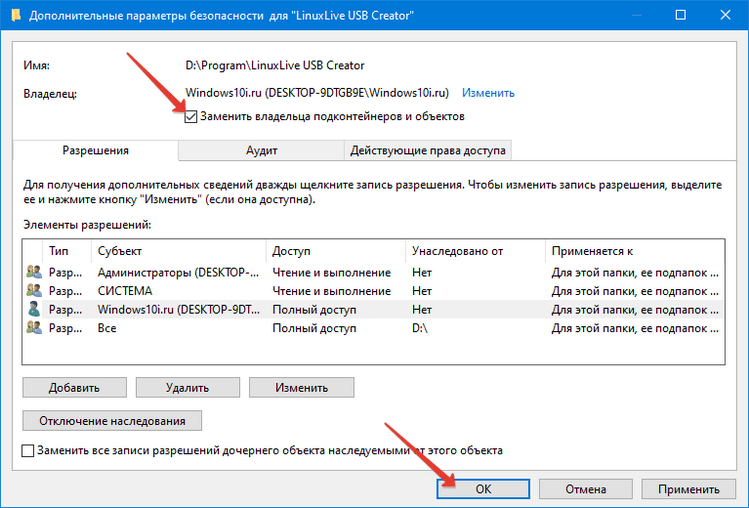Screen dimensions: 749x508
Task: Click 'Чтение и выполнение' in the СИСТЕМА row
Action: pos(332,291)
